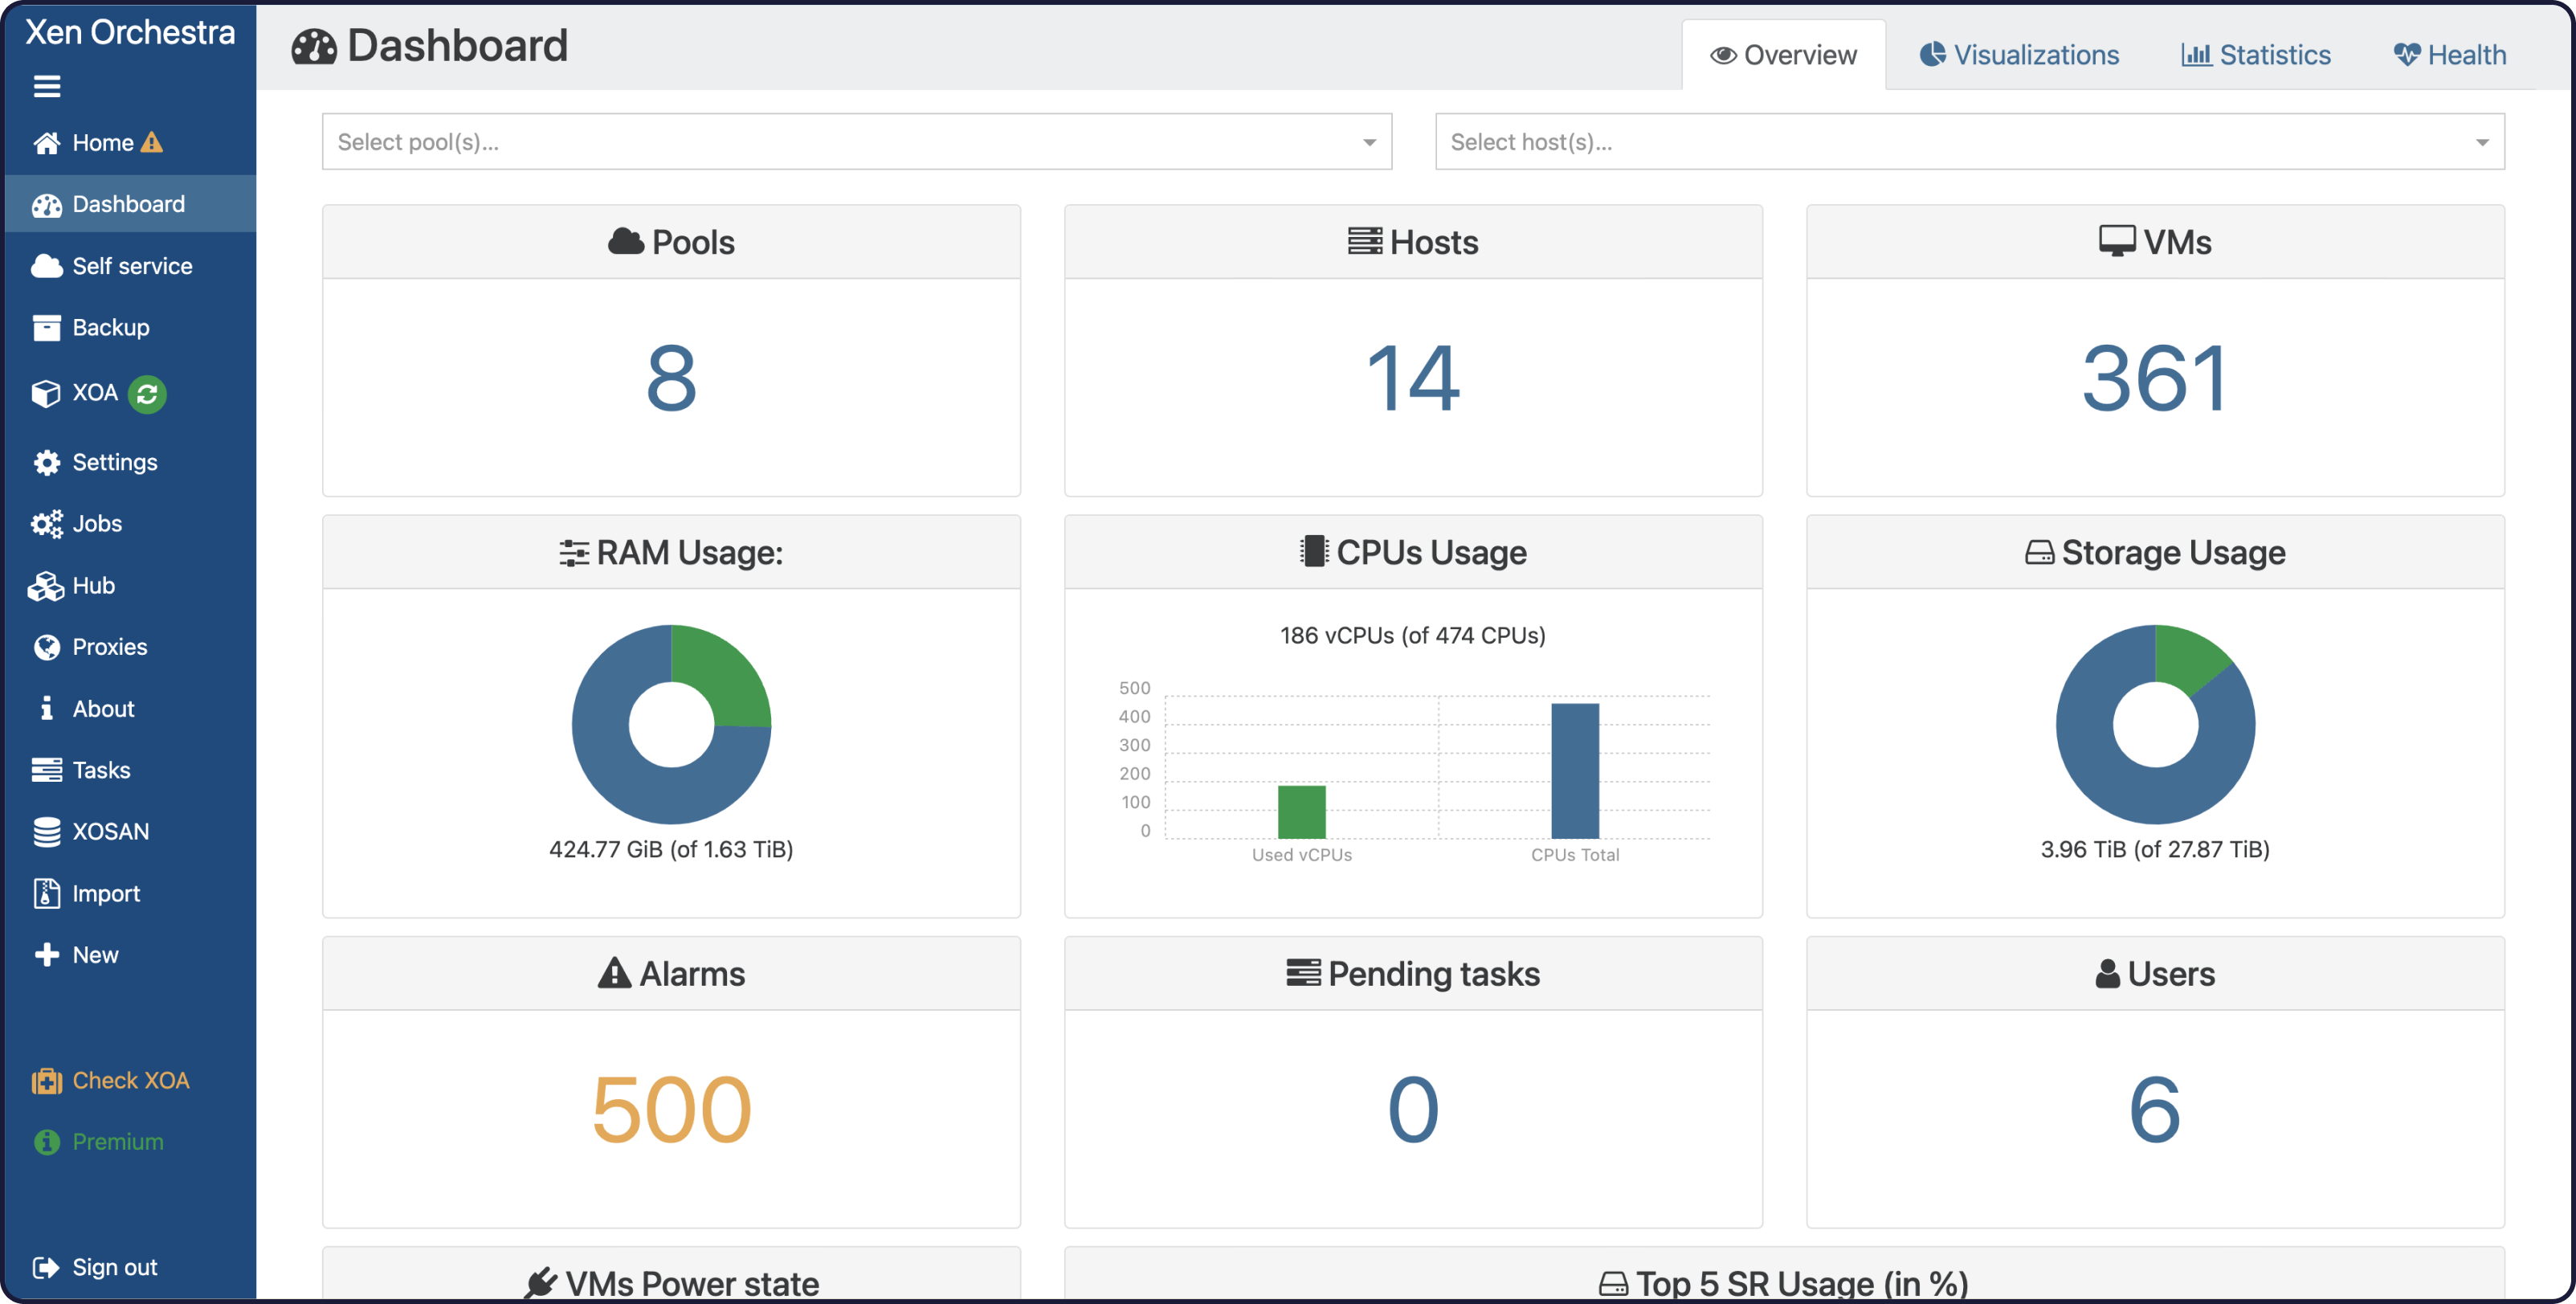Click the Settings gear icon
This screenshot has width=2576, height=1304.
point(47,462)
